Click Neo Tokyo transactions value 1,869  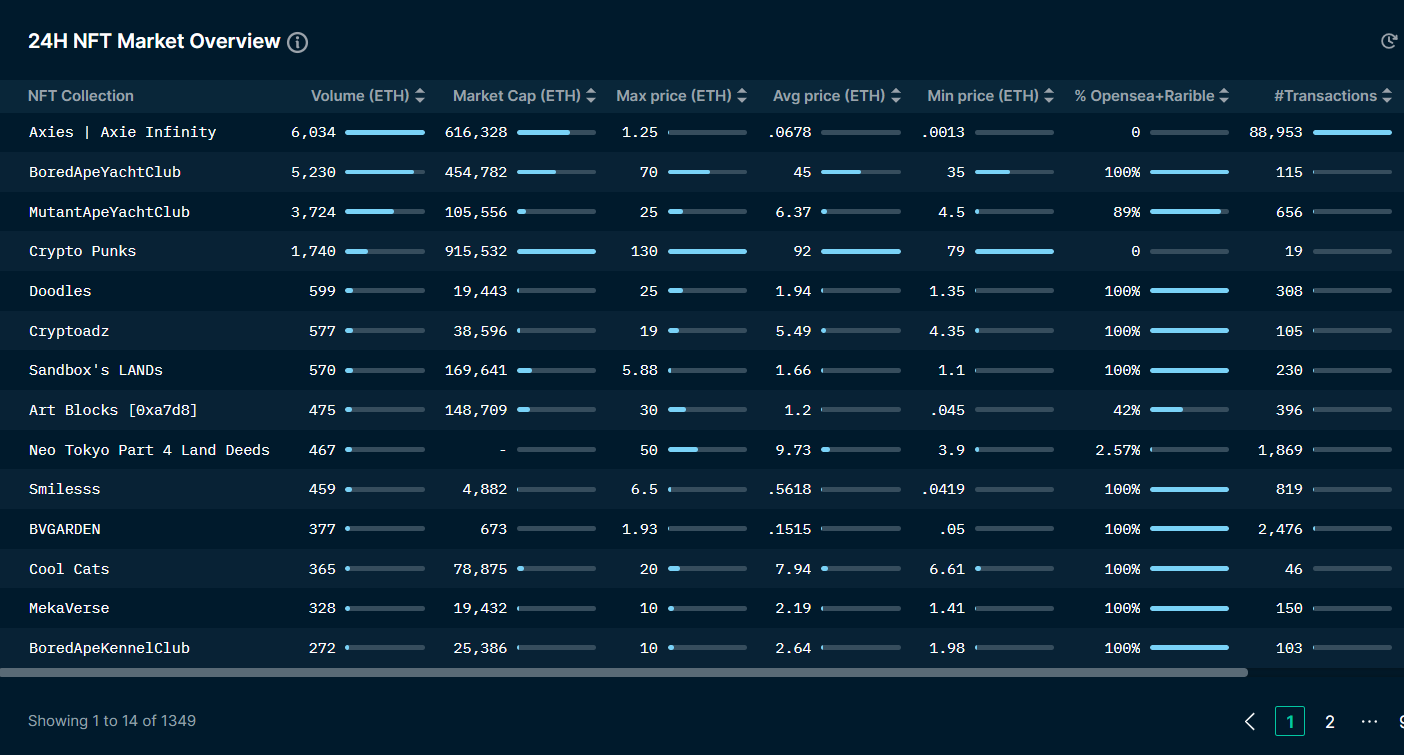(1281, 450)
